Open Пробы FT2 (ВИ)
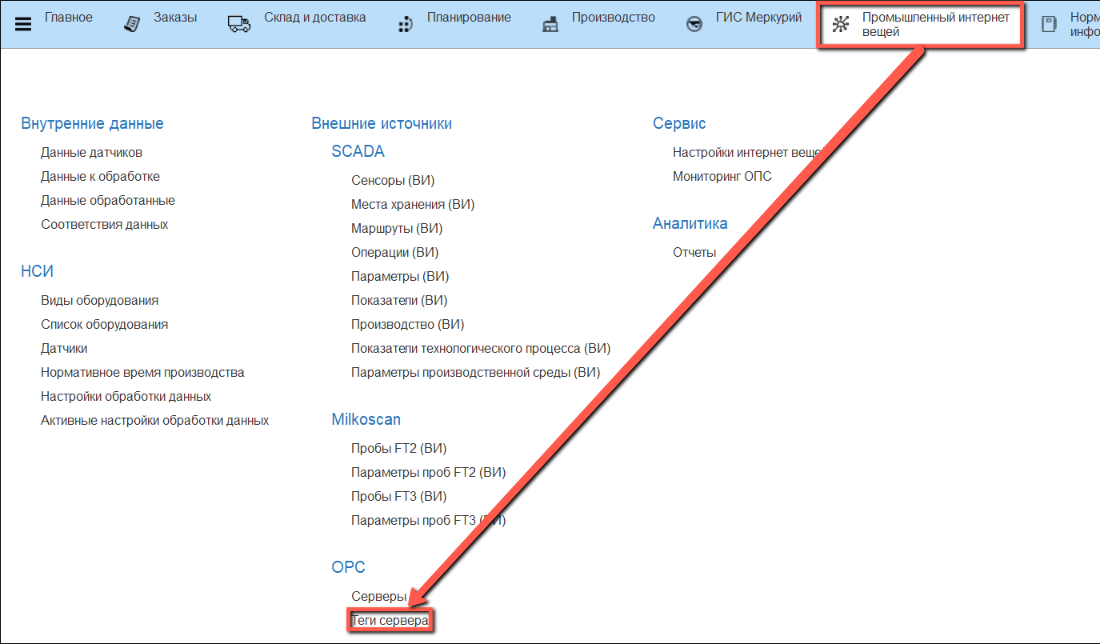The image size is (1100, 644). (x=399, y=448)
